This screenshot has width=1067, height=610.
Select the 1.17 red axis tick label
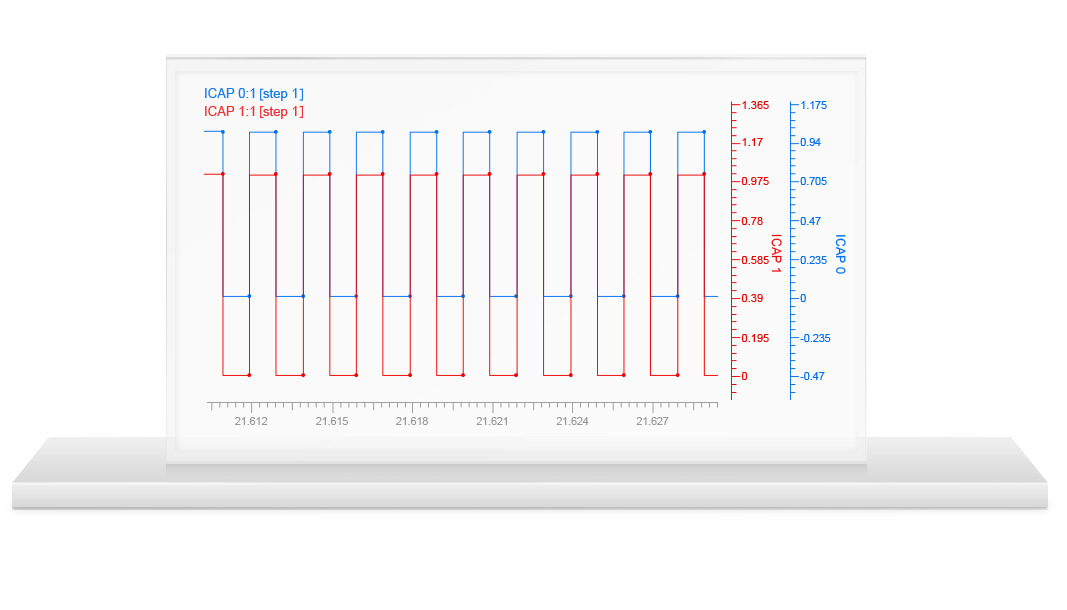752,143
